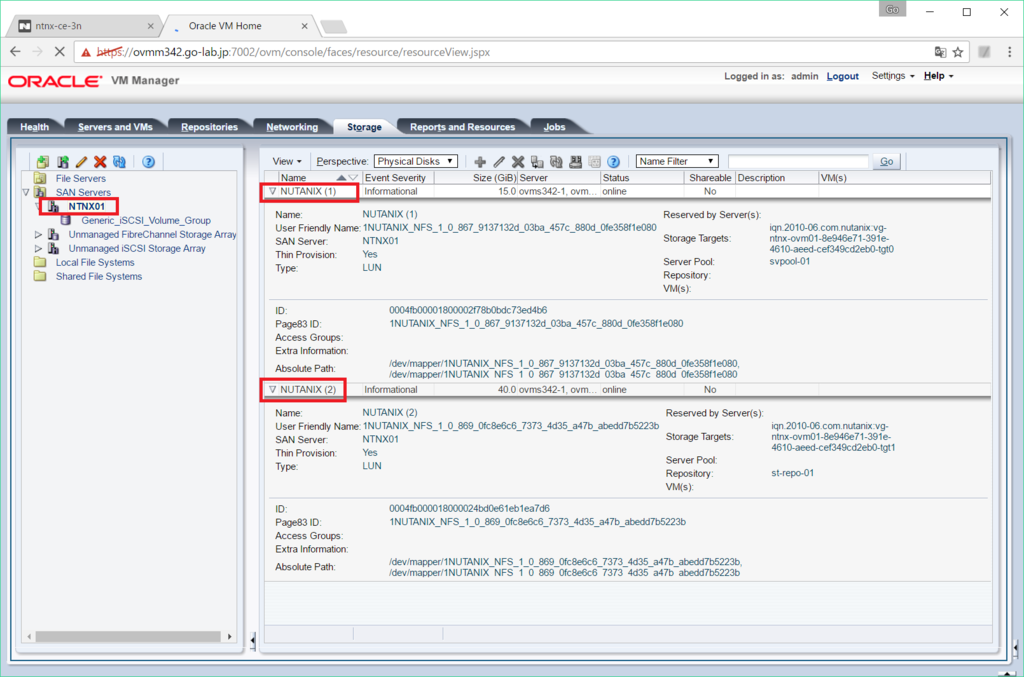Click the browser back arrow
Image resolution: width=1024 pixels, height=677 pixels.
pyautogui.click(x=16, y=52)
